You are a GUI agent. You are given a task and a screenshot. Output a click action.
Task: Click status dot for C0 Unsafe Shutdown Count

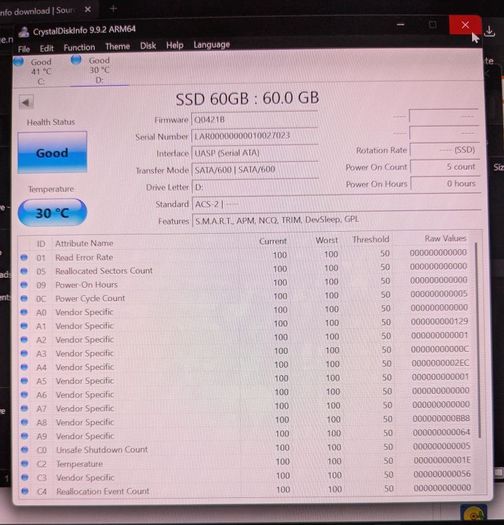pos(24,449)
